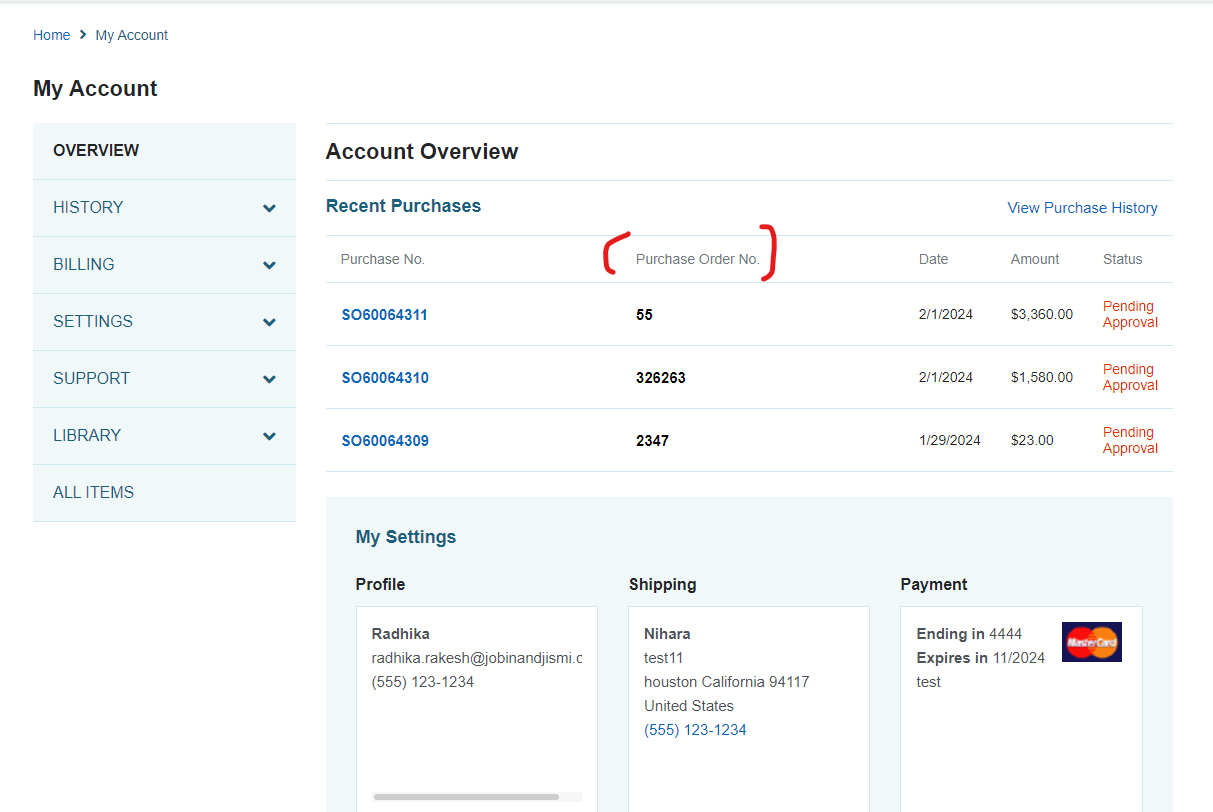This screenshot has width=1213, height=812.
Task: Click the Purchase Order No. column header
Action: (x=697, y=259)
